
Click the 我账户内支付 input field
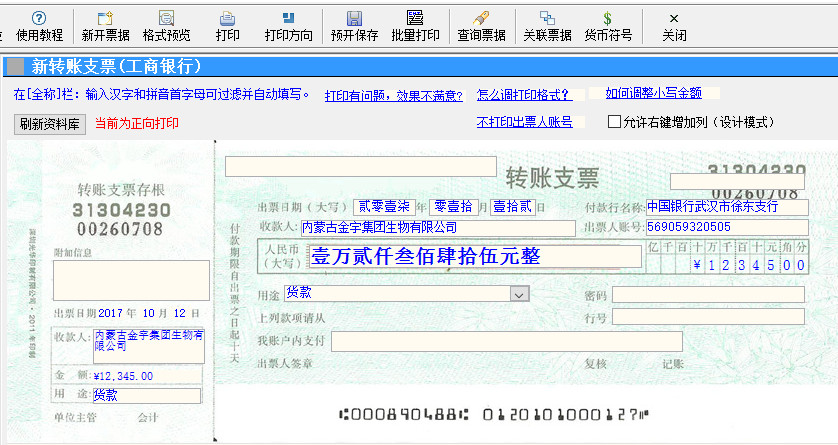507,341
